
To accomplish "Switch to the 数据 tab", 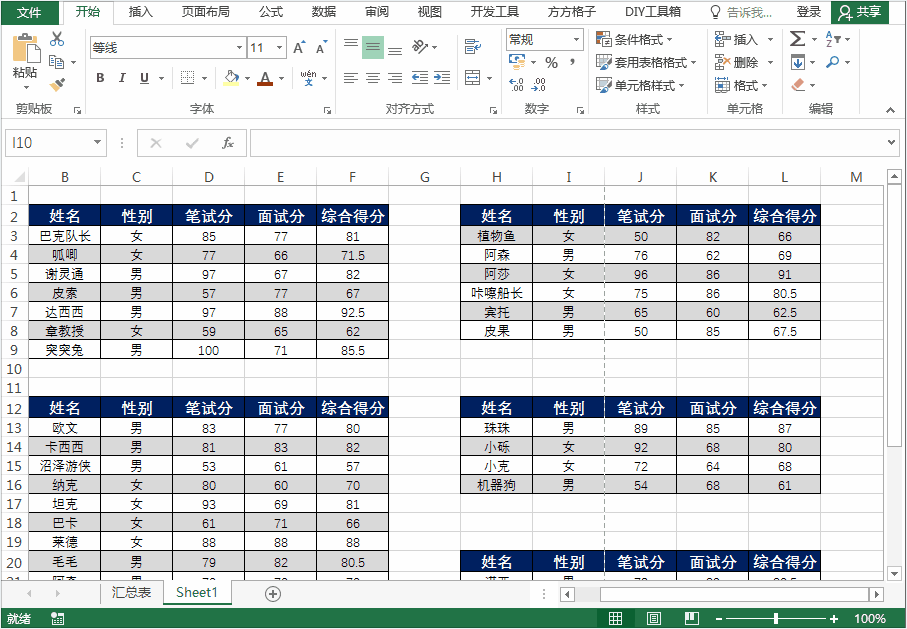I will click(x=324, y=12).
